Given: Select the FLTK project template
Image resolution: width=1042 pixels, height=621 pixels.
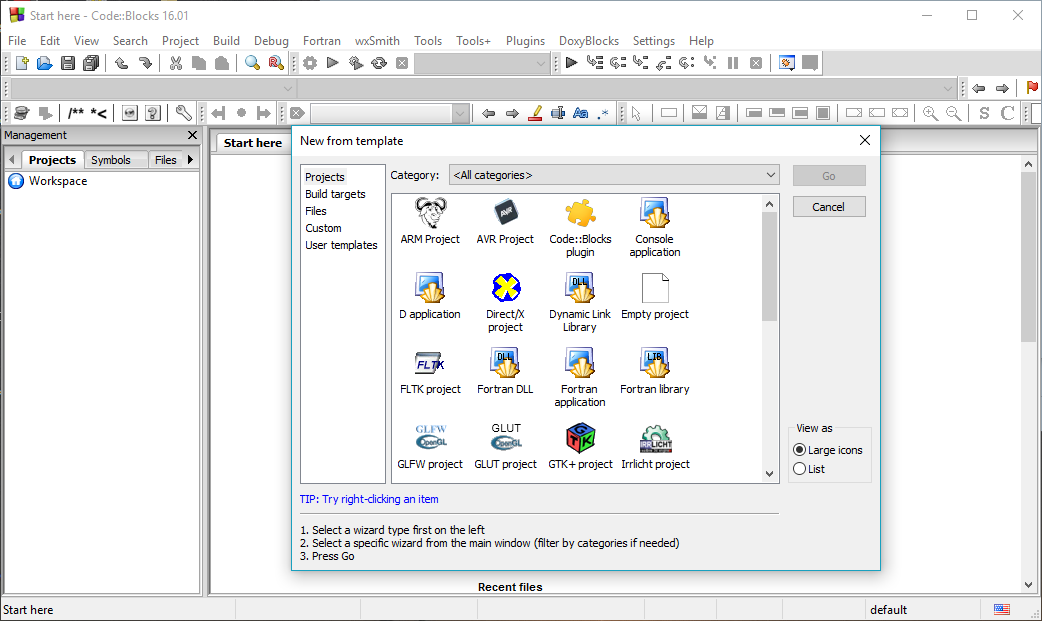Looking at the screenshot, I should coord(430,372).
